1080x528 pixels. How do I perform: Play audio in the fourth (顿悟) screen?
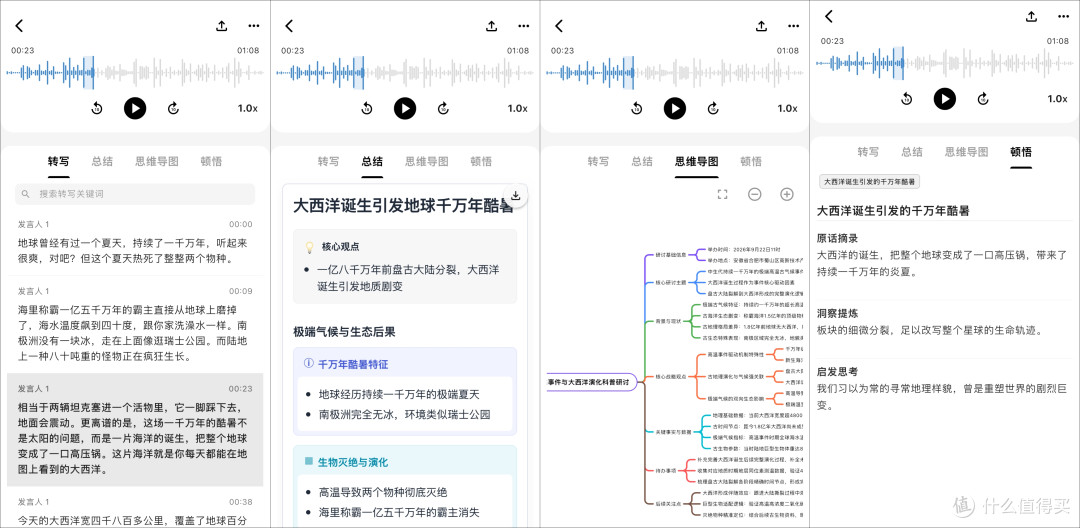coord(945,98)
